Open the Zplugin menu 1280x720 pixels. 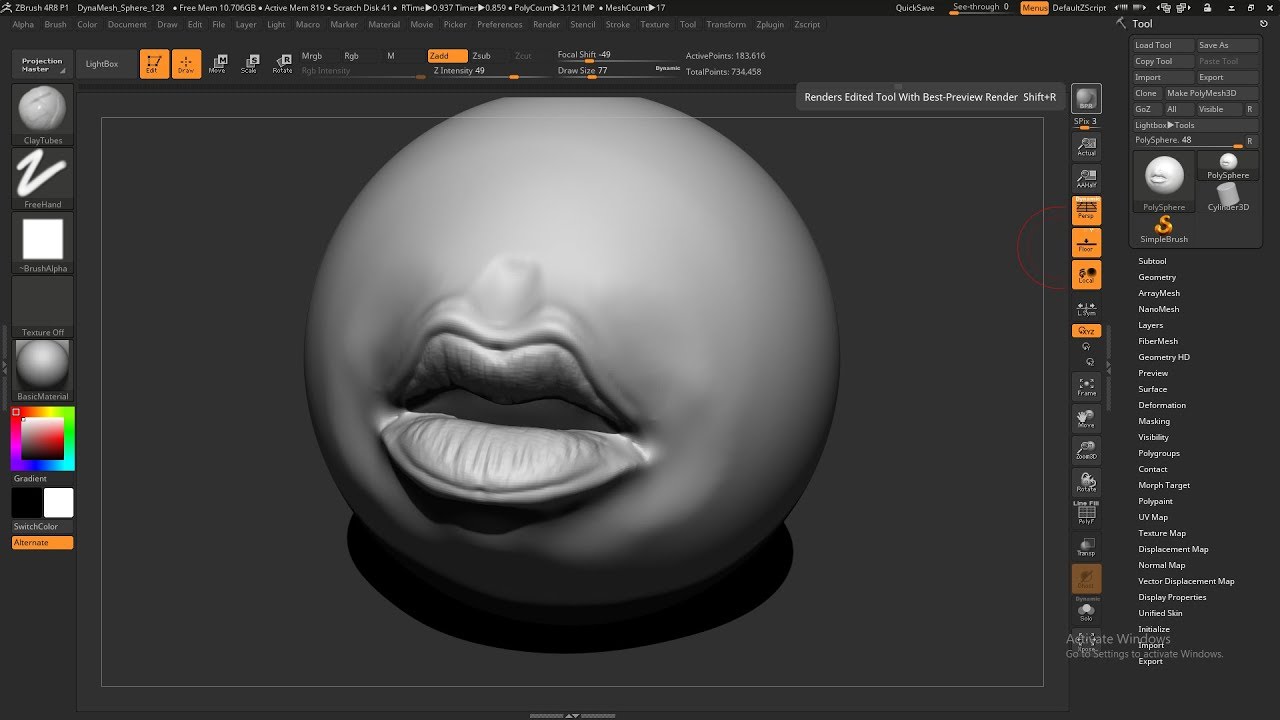tap(770, 24)
